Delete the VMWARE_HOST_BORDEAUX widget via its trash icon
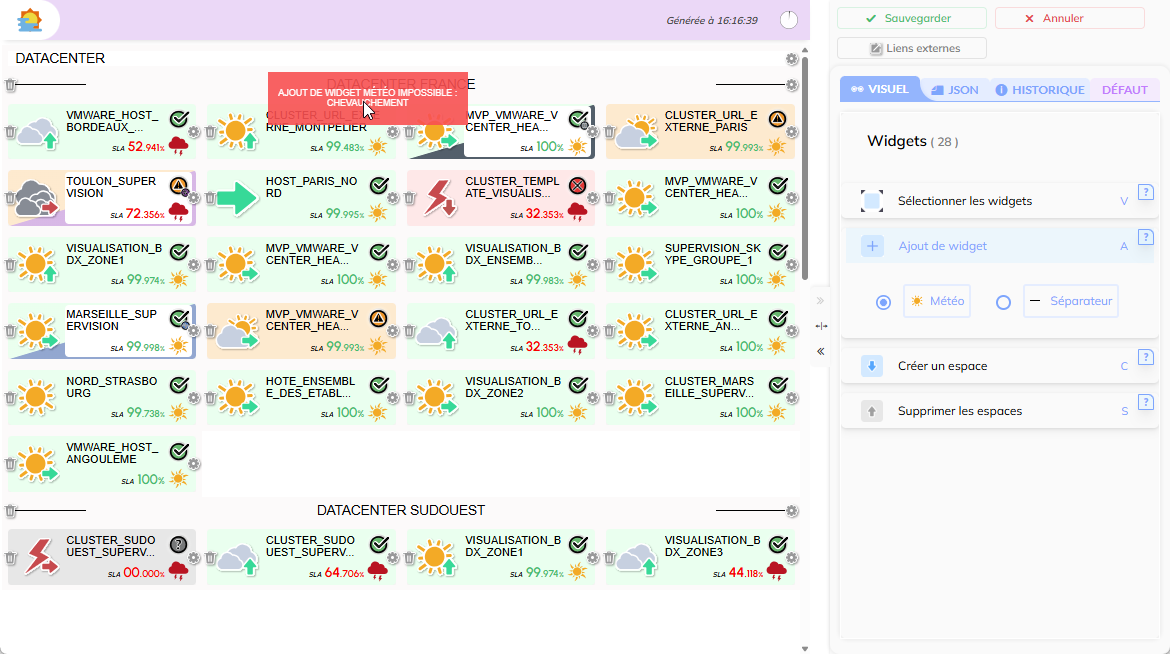The height and width of the screenshot is (654, 1170). coord(11,132)
